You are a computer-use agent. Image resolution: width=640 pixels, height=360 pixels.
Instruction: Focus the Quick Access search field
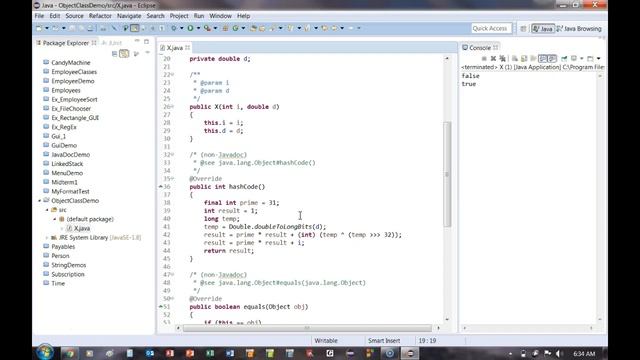point(491,28)
